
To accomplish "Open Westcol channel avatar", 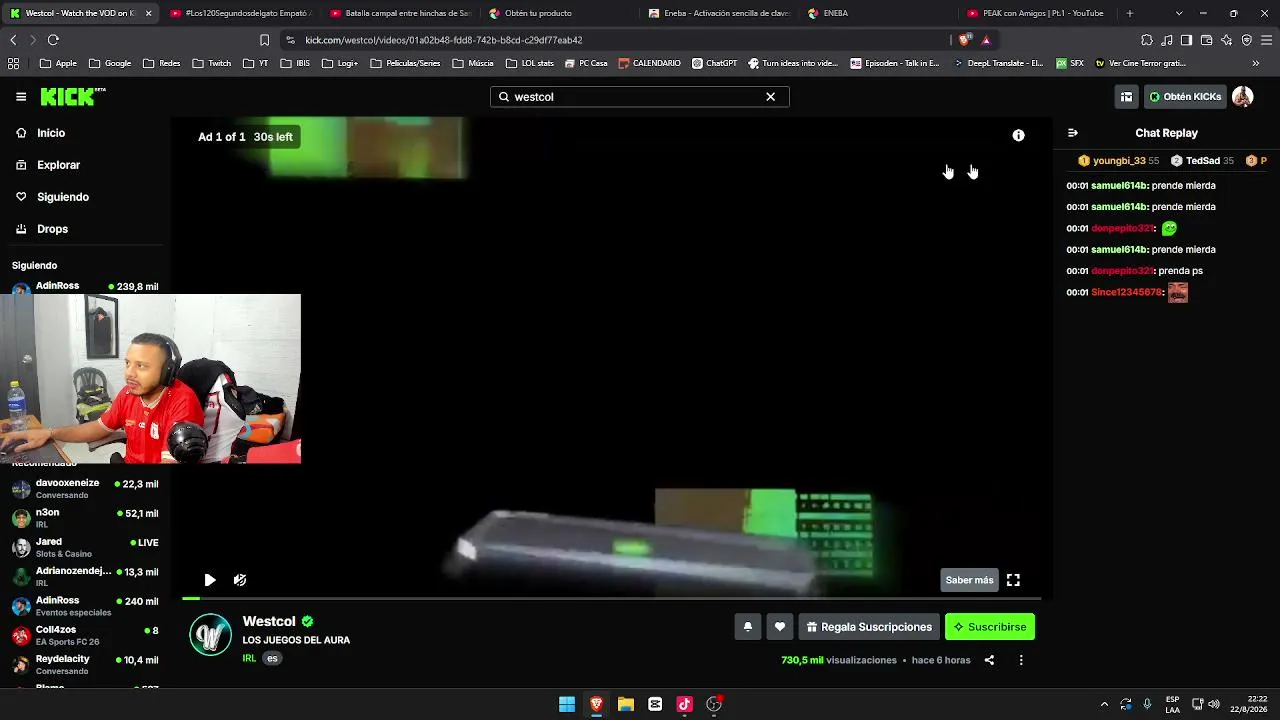I will pyautogui.click(x=211, y=636).
